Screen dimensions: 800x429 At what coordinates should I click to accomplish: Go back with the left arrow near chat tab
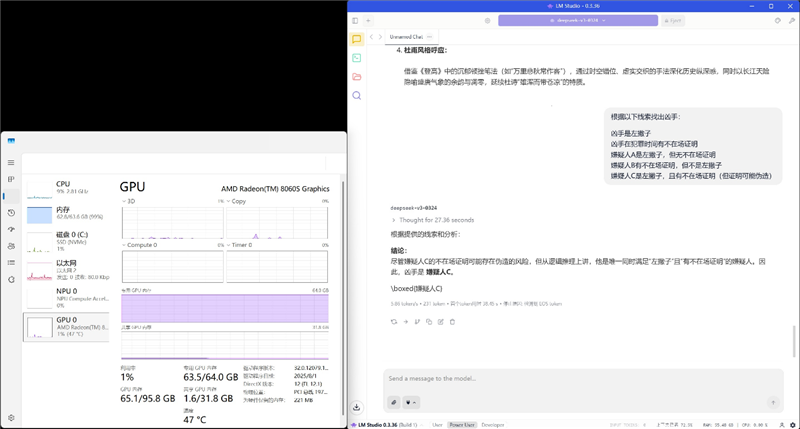point(371,37)
